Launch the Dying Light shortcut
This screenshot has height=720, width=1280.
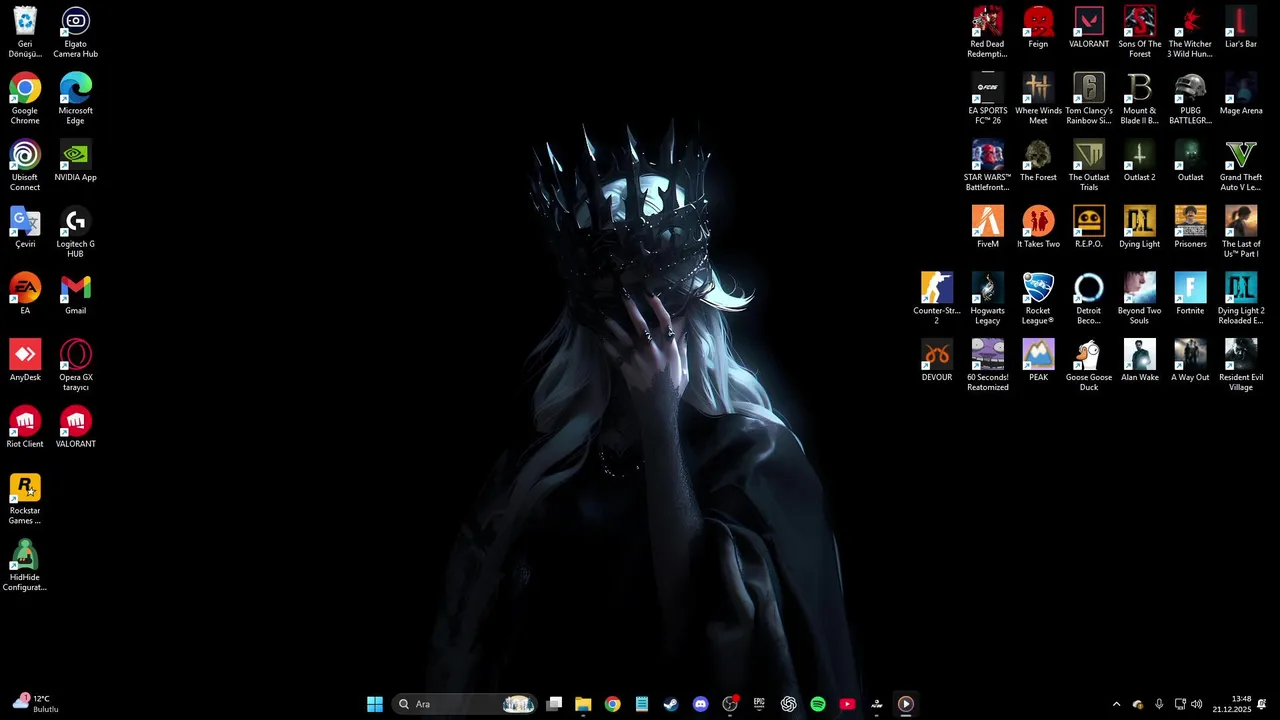1140,228
